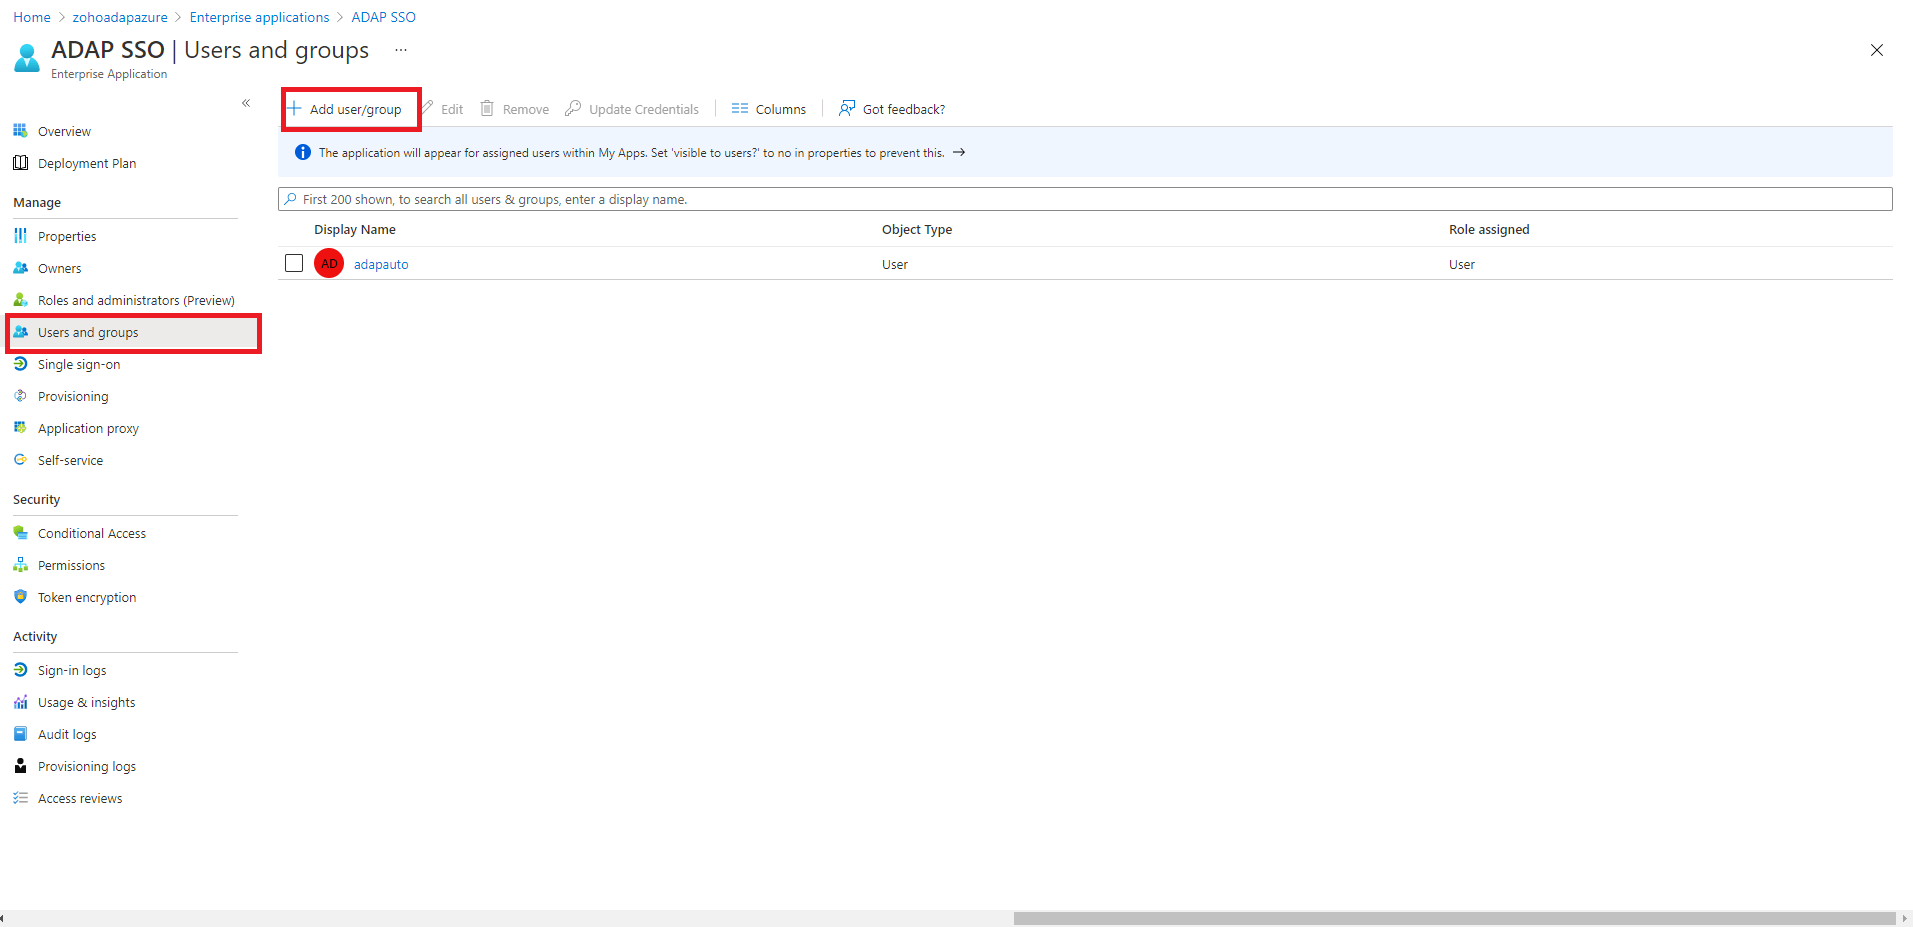The image size is (1913, 927).
Task: Go to the Provisioning page
Action: (73, 396)
